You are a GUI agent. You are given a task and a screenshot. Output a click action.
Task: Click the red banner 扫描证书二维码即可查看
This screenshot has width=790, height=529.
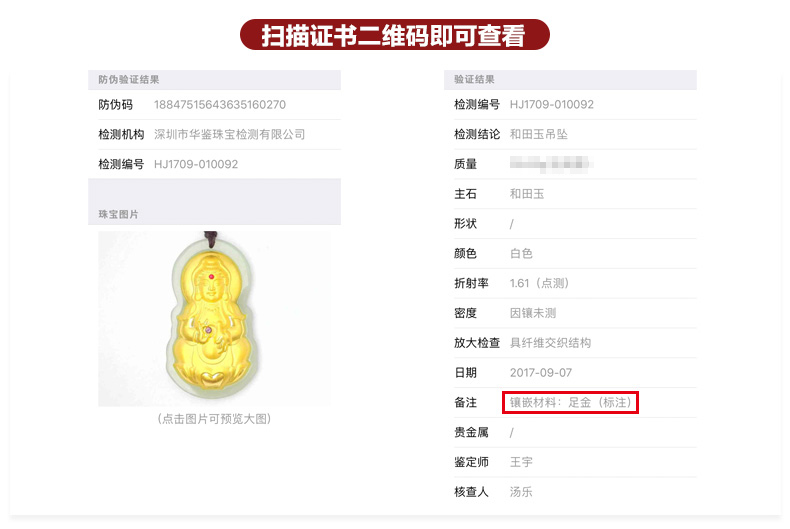click(x=394, y=35)
